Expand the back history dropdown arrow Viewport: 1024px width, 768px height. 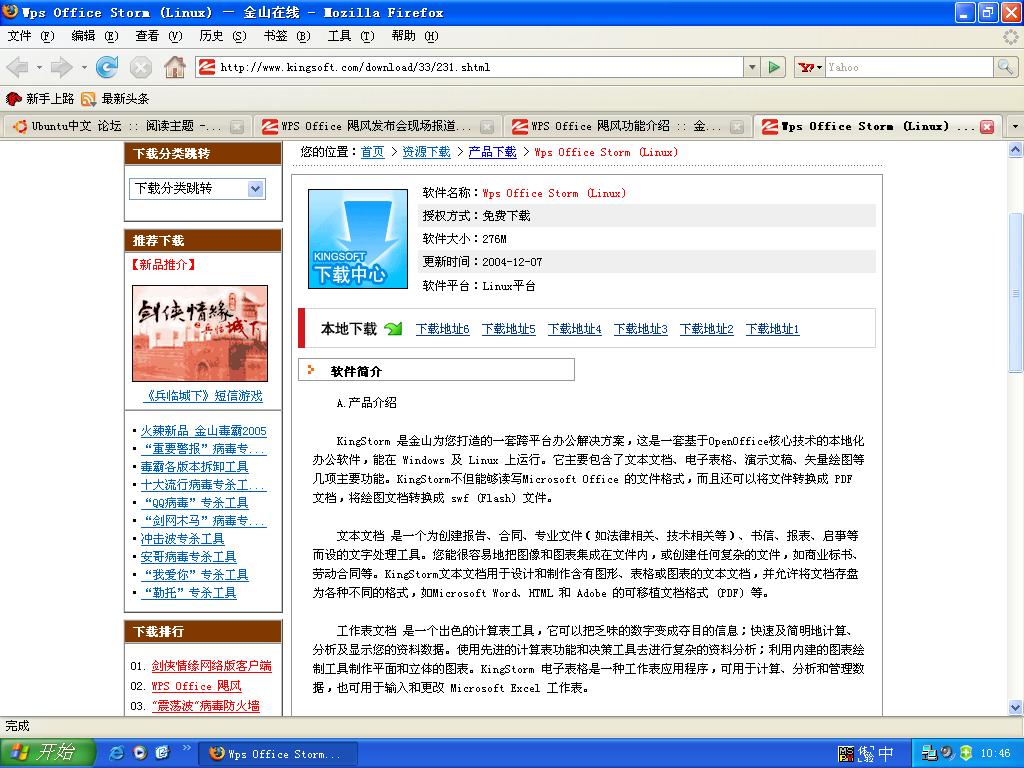coord(39,67)
